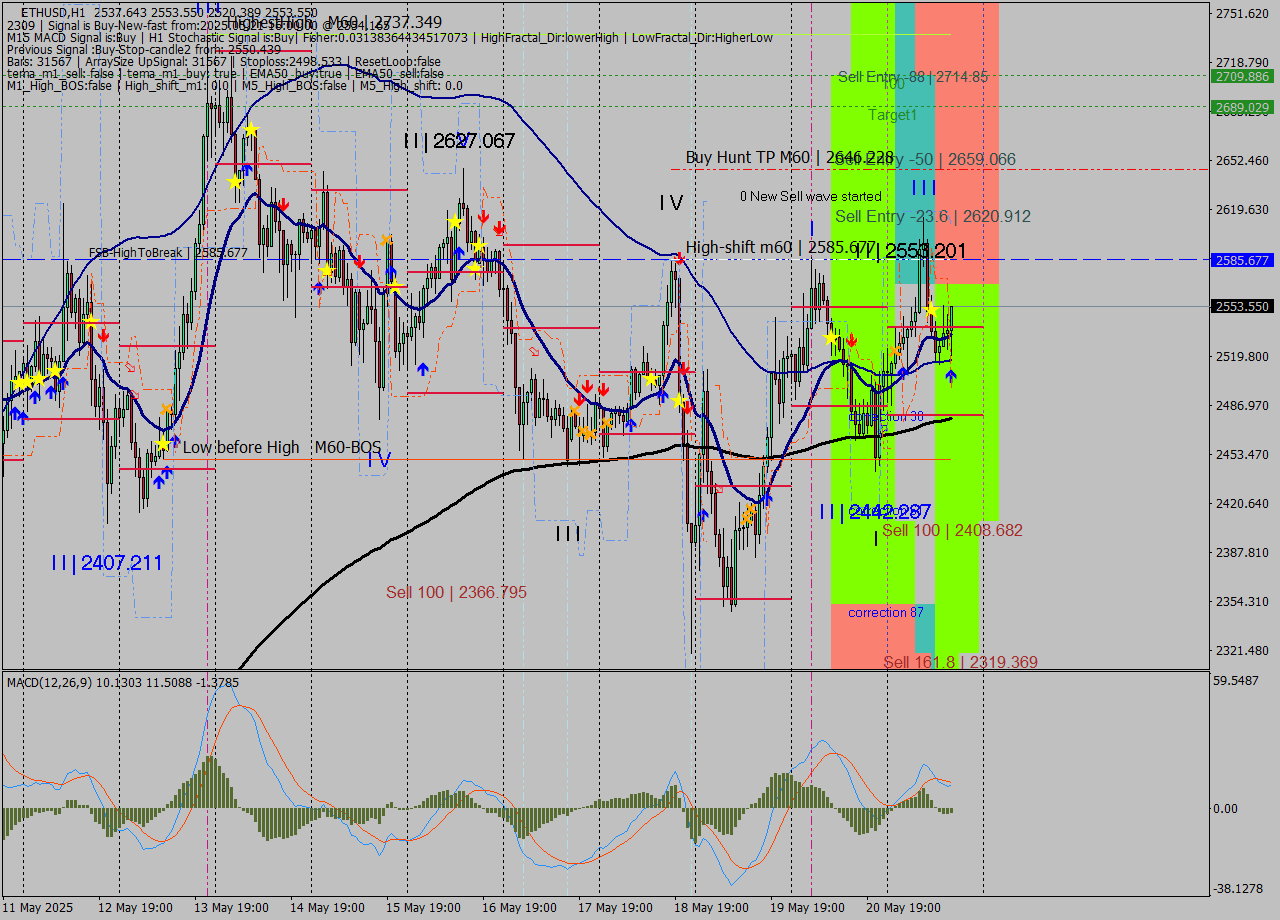Select the current price tag 2553.550 on axis
This screenshot has width=1280, height=920.
(1241, 307)
